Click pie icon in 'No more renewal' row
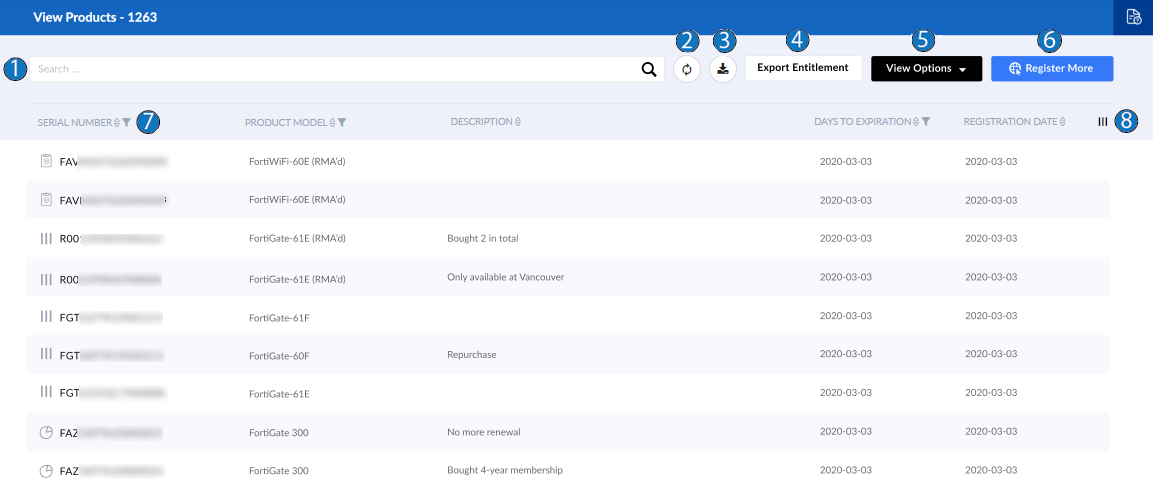The image size is (1153, 488). pos(46,433)
